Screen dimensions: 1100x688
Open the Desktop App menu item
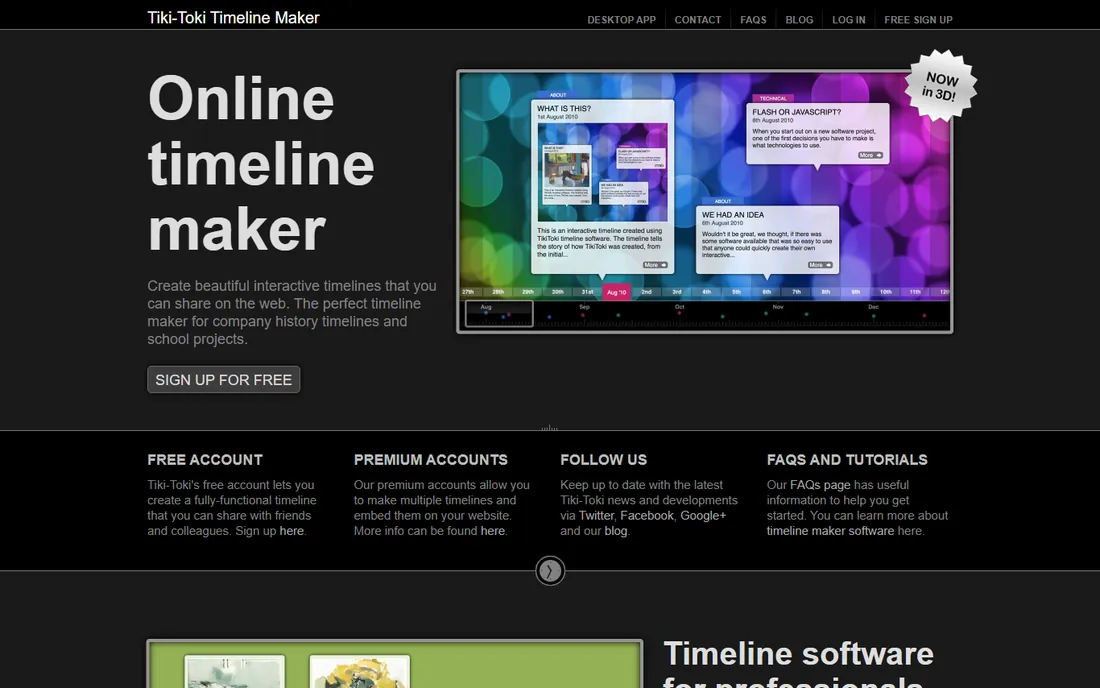coord(621,20)
